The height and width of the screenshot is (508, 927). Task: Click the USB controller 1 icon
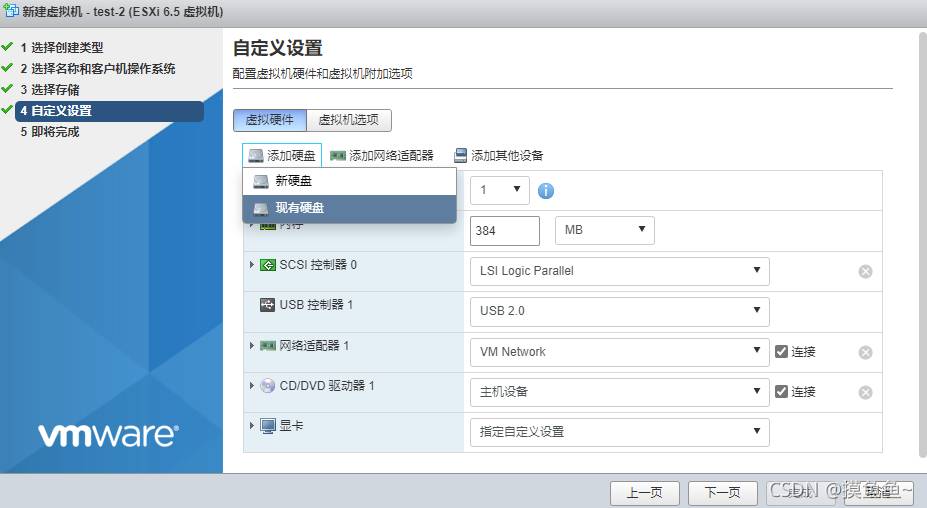click(267, 305)
